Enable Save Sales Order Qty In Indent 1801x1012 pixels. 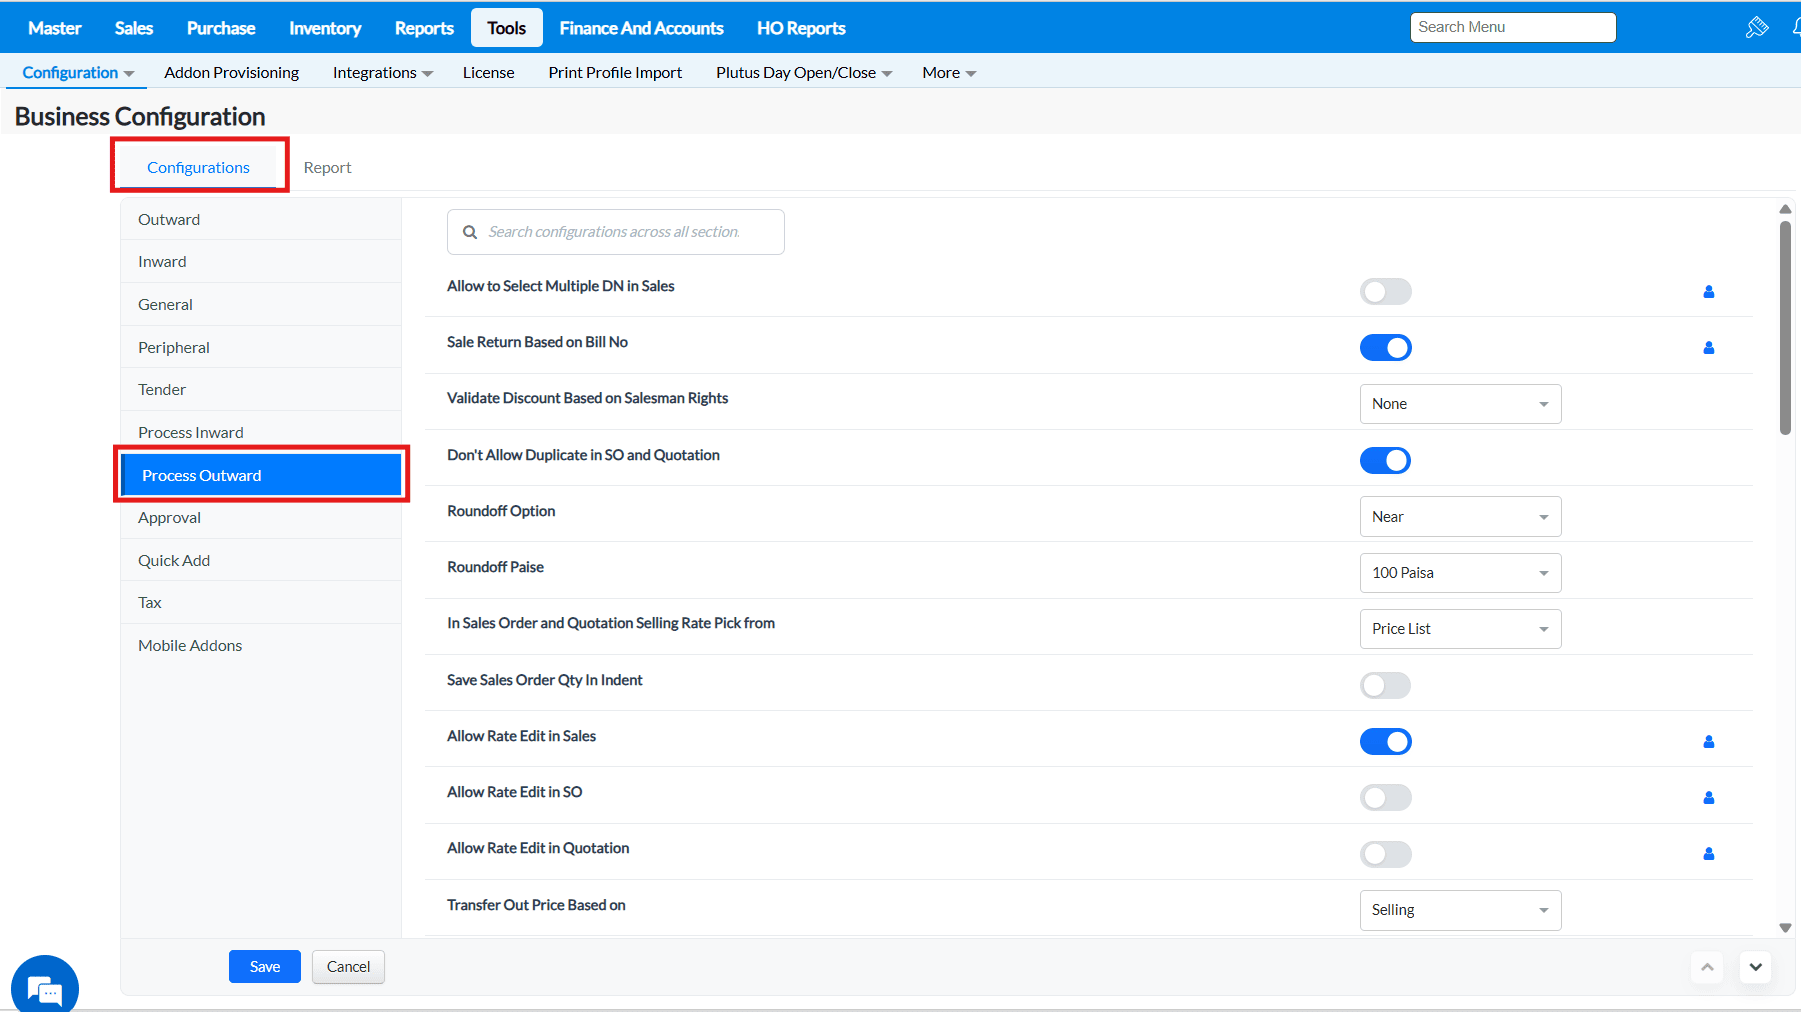click(1386, 686)
